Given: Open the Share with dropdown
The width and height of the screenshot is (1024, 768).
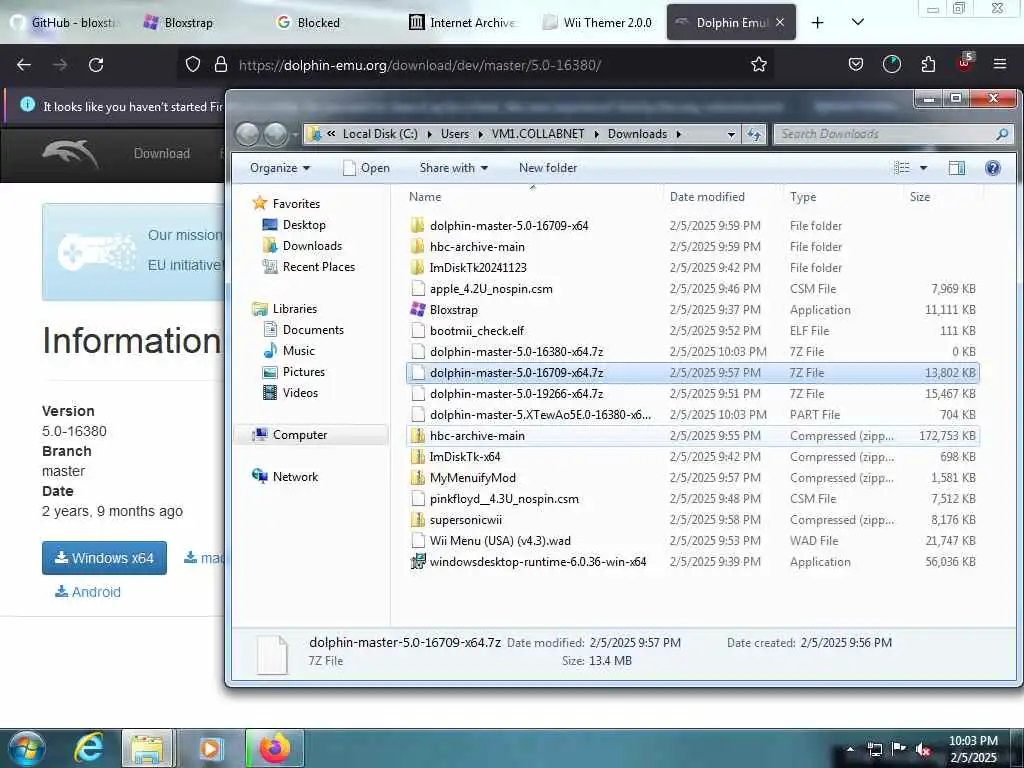Looking at the screenshot, I should (x=453, y=168).
